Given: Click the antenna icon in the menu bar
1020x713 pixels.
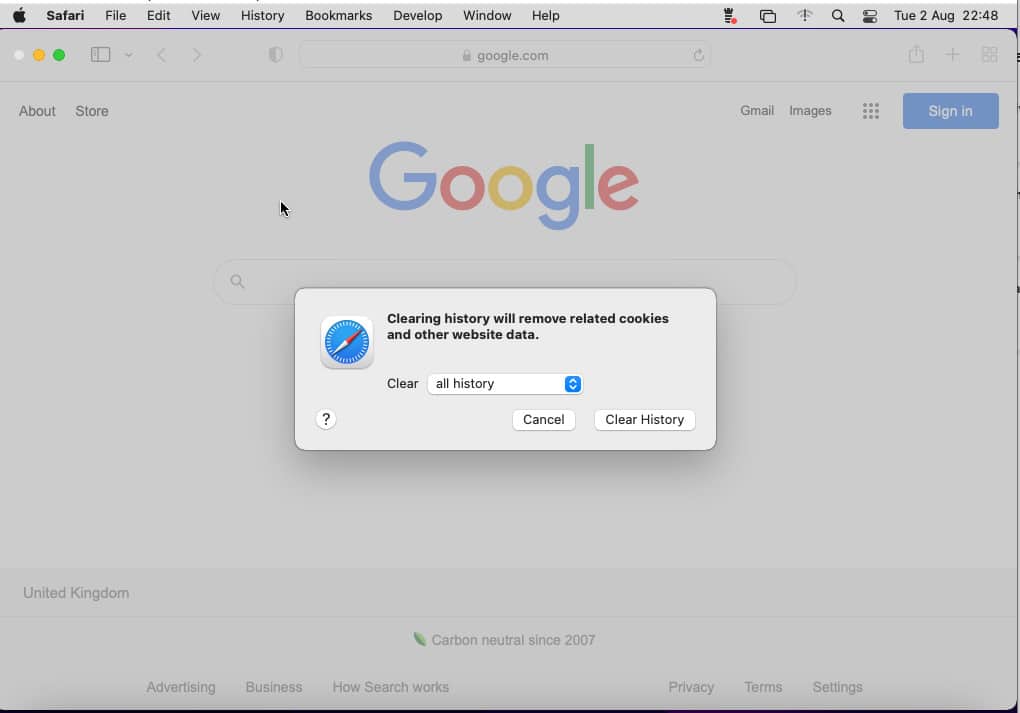Looking at the screenshot, I should coord(805,16).
